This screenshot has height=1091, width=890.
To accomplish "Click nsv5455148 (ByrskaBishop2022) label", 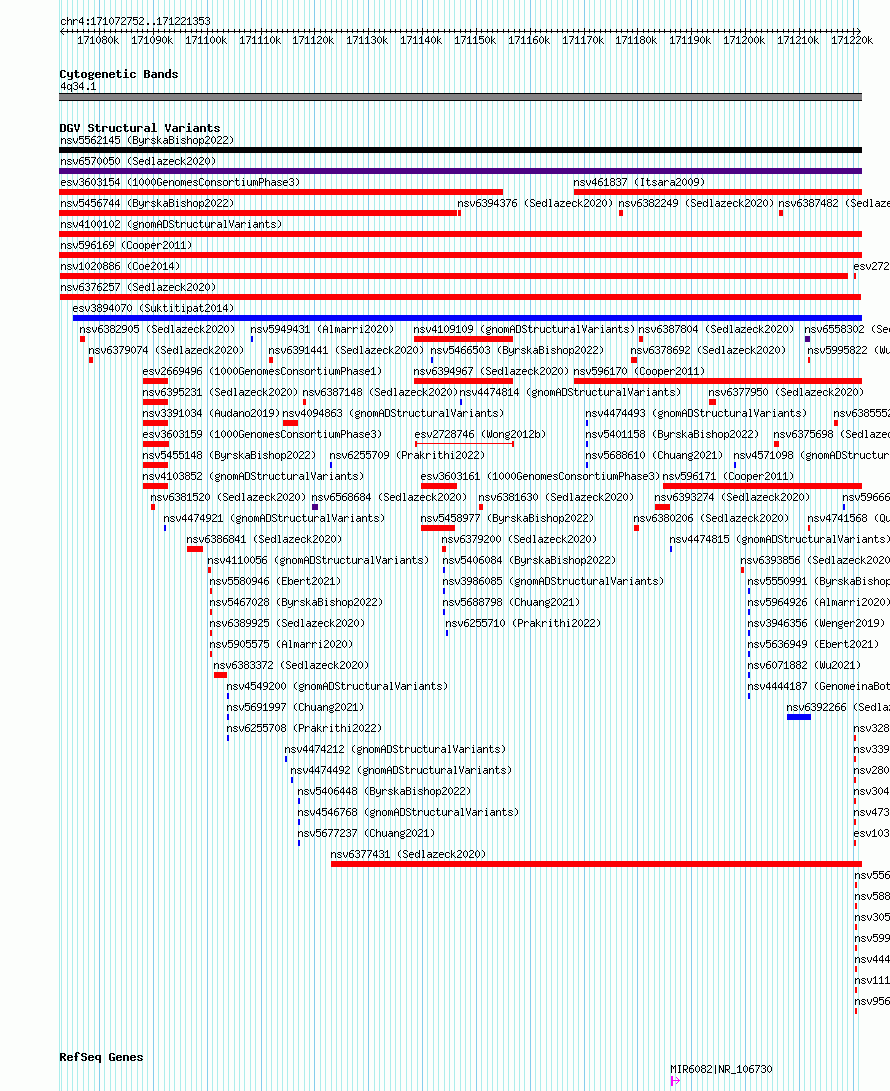I will pyautogui.click(x=229, y=454).
